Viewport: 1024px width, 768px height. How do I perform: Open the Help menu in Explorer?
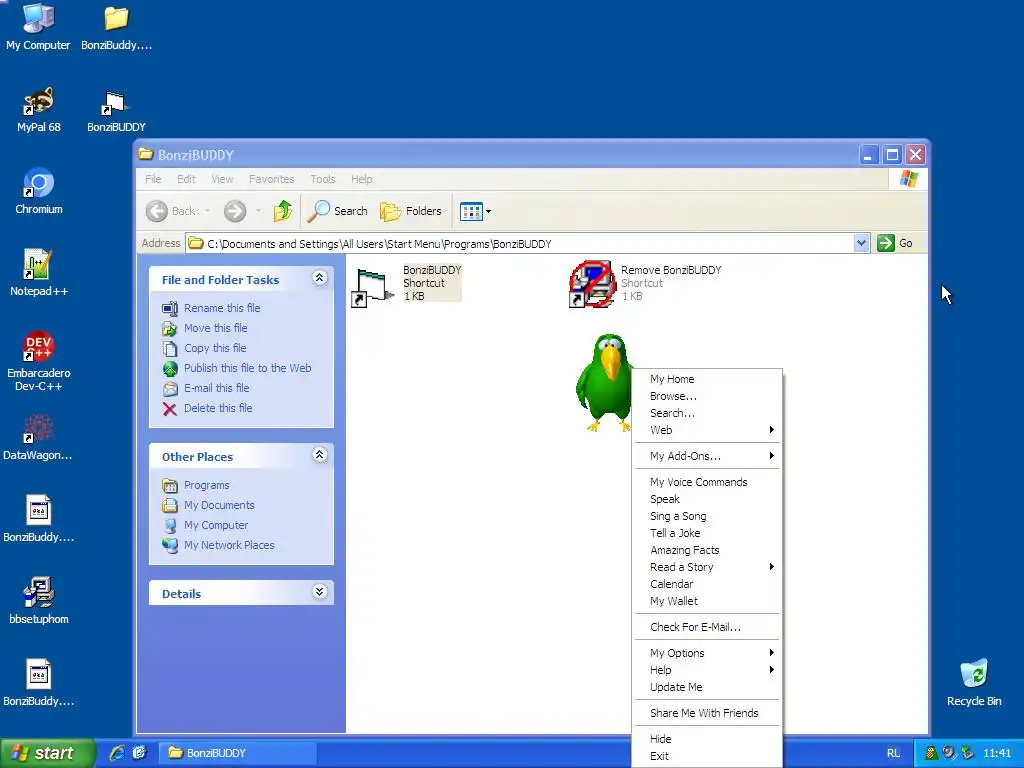(361, 179)
